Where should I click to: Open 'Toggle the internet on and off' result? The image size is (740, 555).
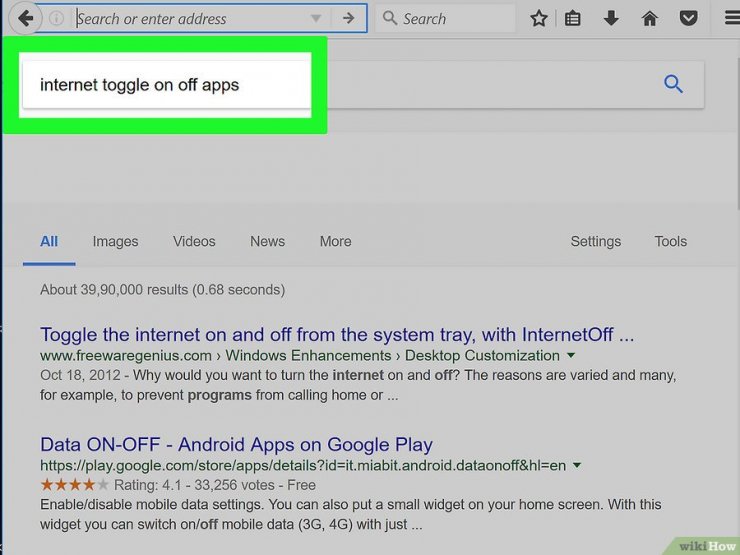(x=337, y=335)
